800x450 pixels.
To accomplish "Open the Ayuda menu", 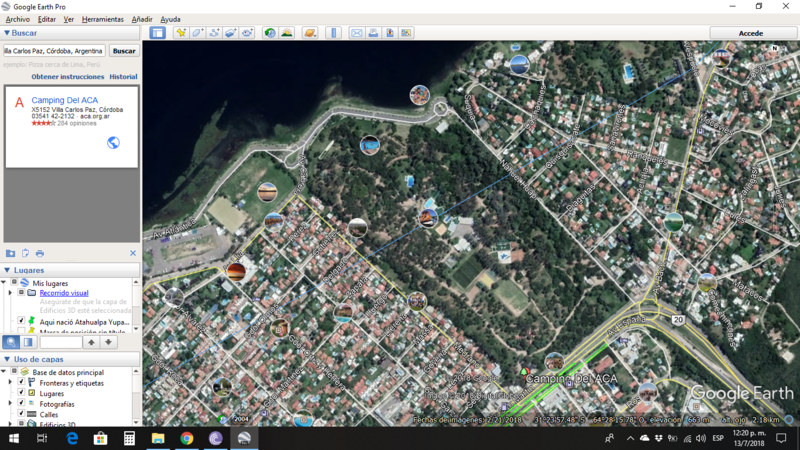I will (x=170, y=19).
